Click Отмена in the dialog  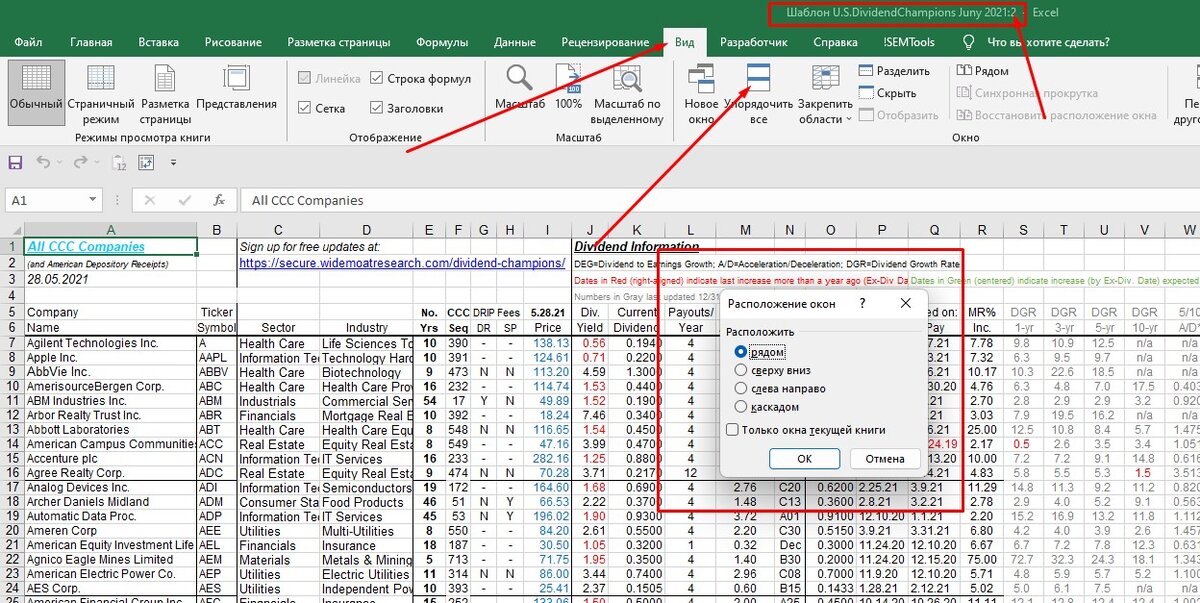(884, 459)
